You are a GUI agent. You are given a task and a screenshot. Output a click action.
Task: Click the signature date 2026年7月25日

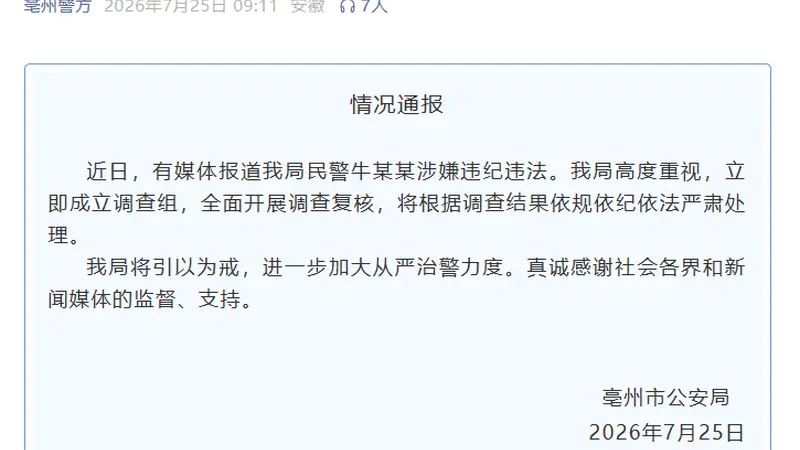(667, 433)
